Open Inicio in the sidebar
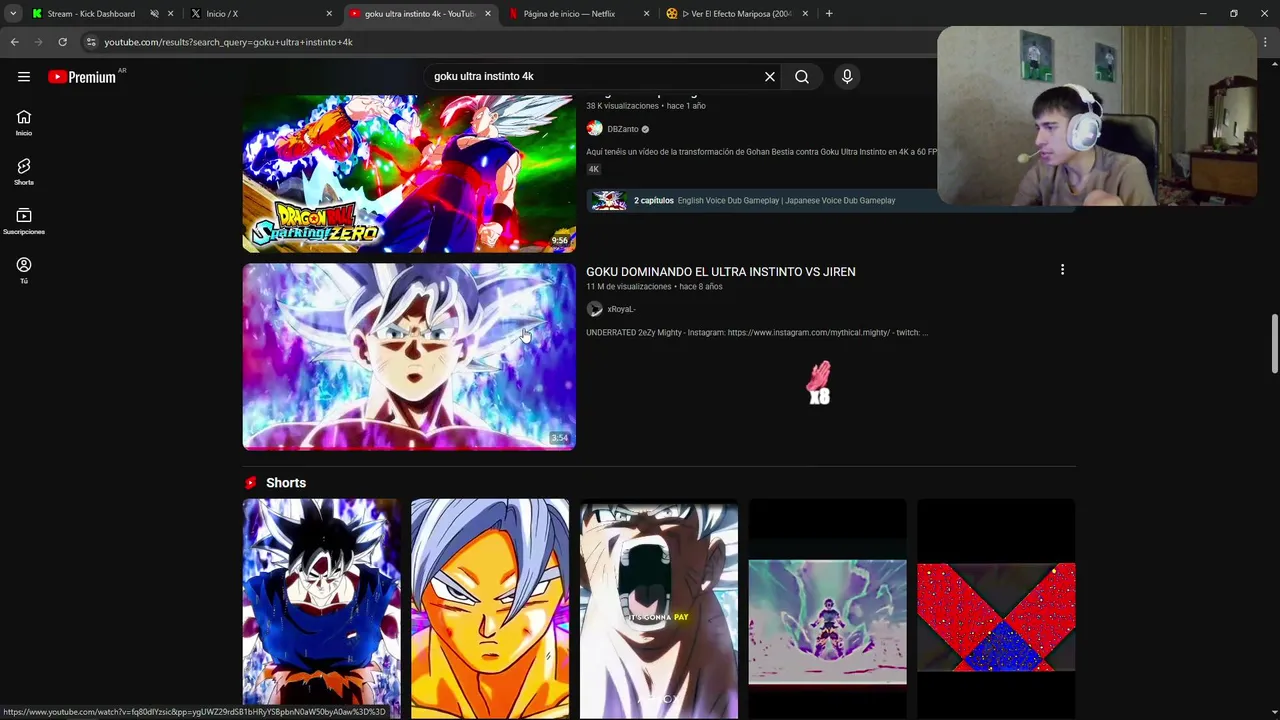Image resolution: width=1280 pixels, height=720 pixels. click(24, 123)
